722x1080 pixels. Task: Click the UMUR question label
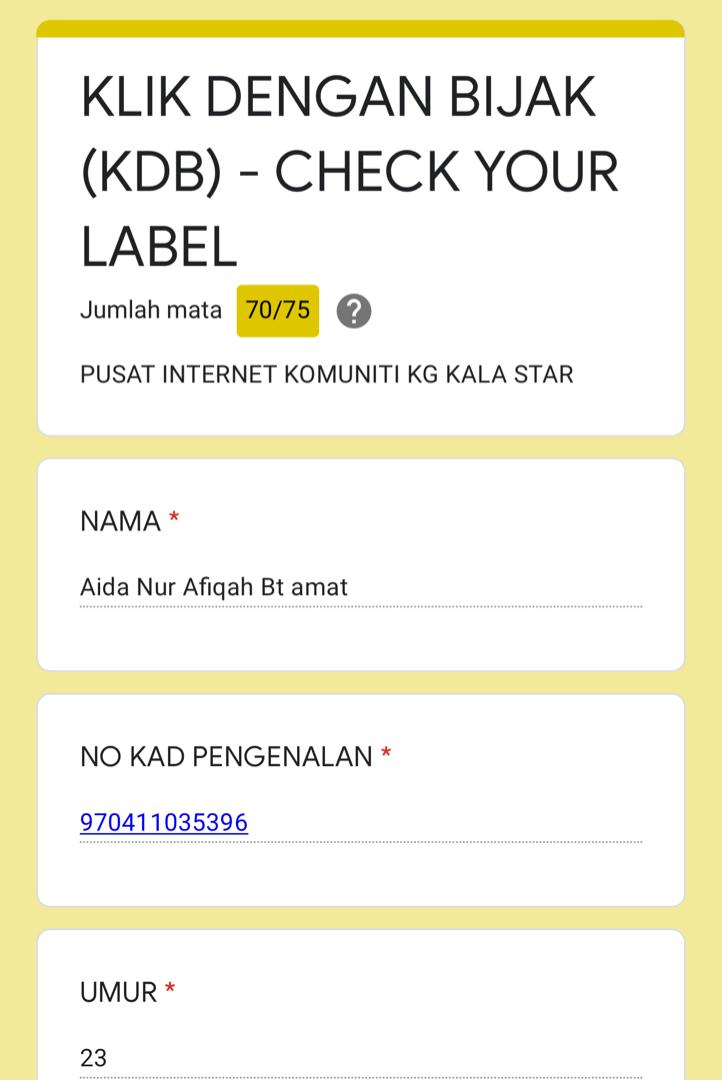point(118,992)
